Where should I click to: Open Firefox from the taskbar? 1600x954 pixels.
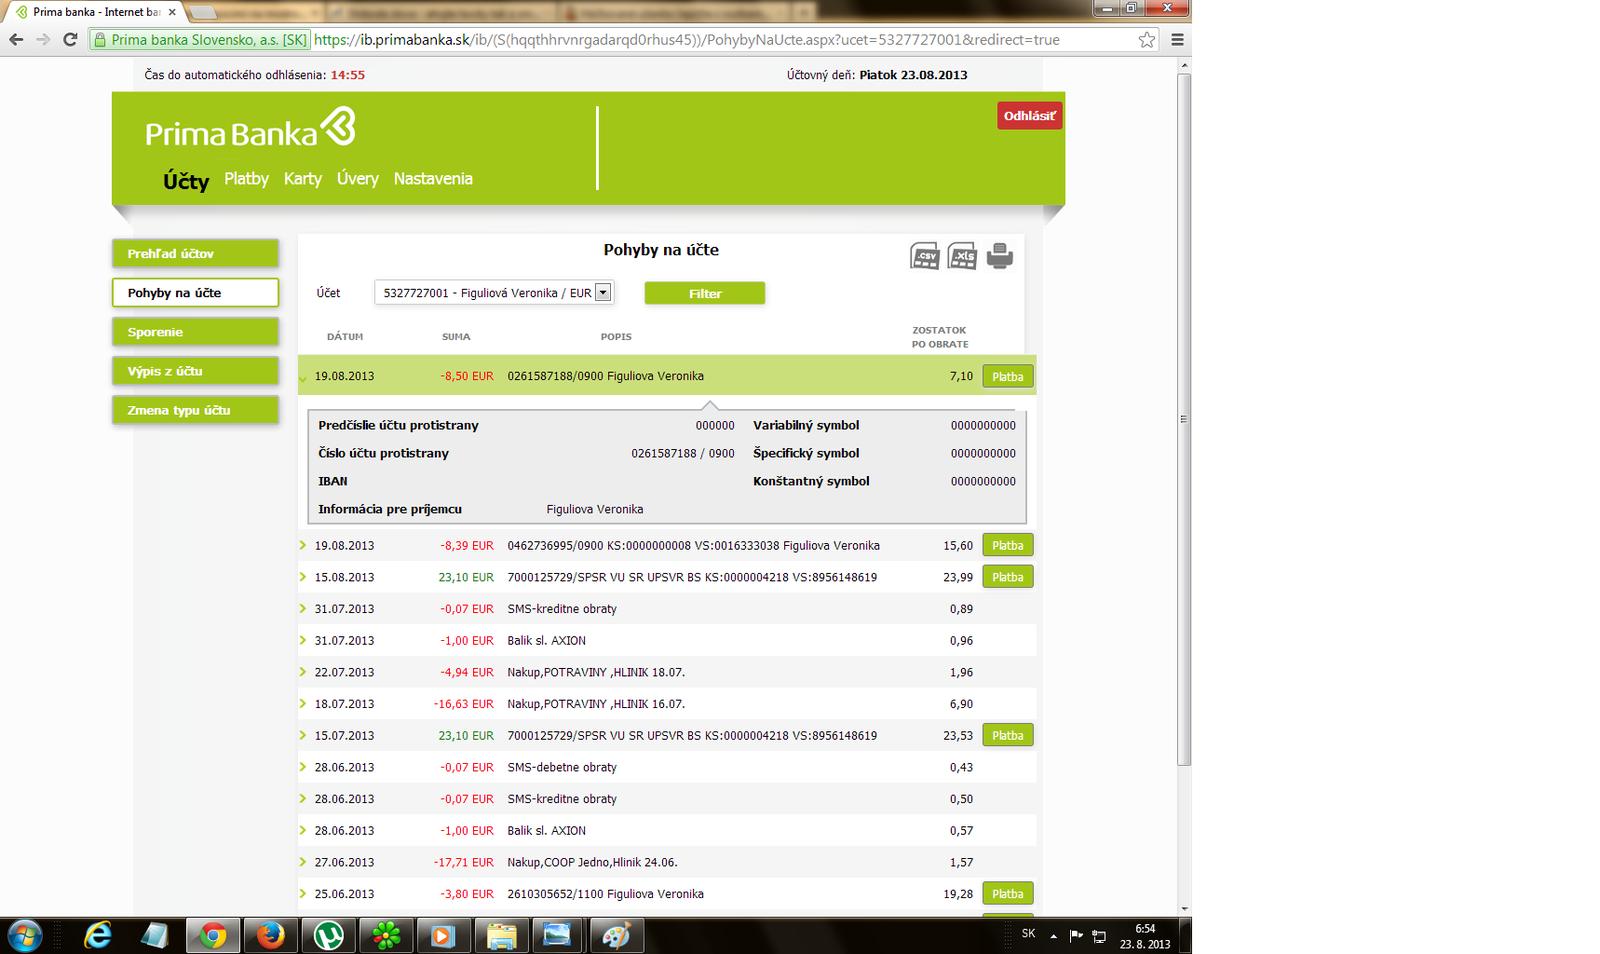(270, 936)
